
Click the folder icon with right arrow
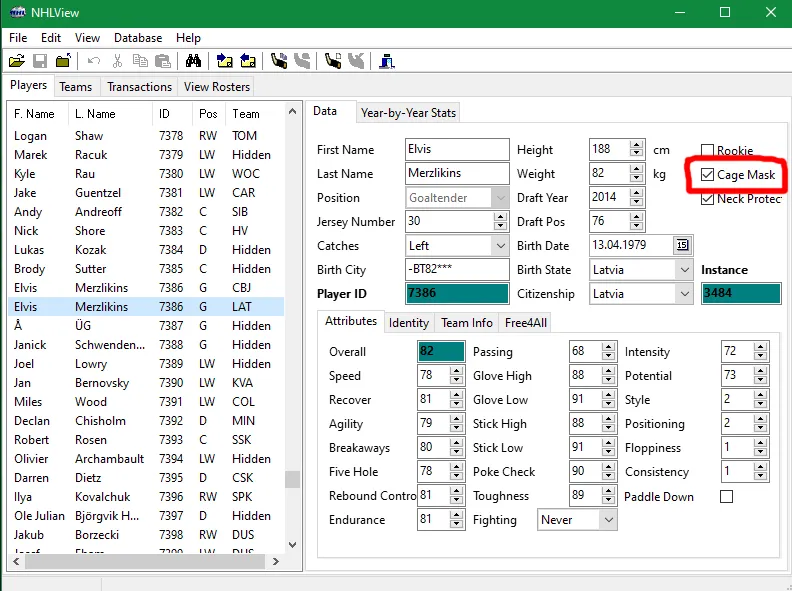click(x=224, y=61)
